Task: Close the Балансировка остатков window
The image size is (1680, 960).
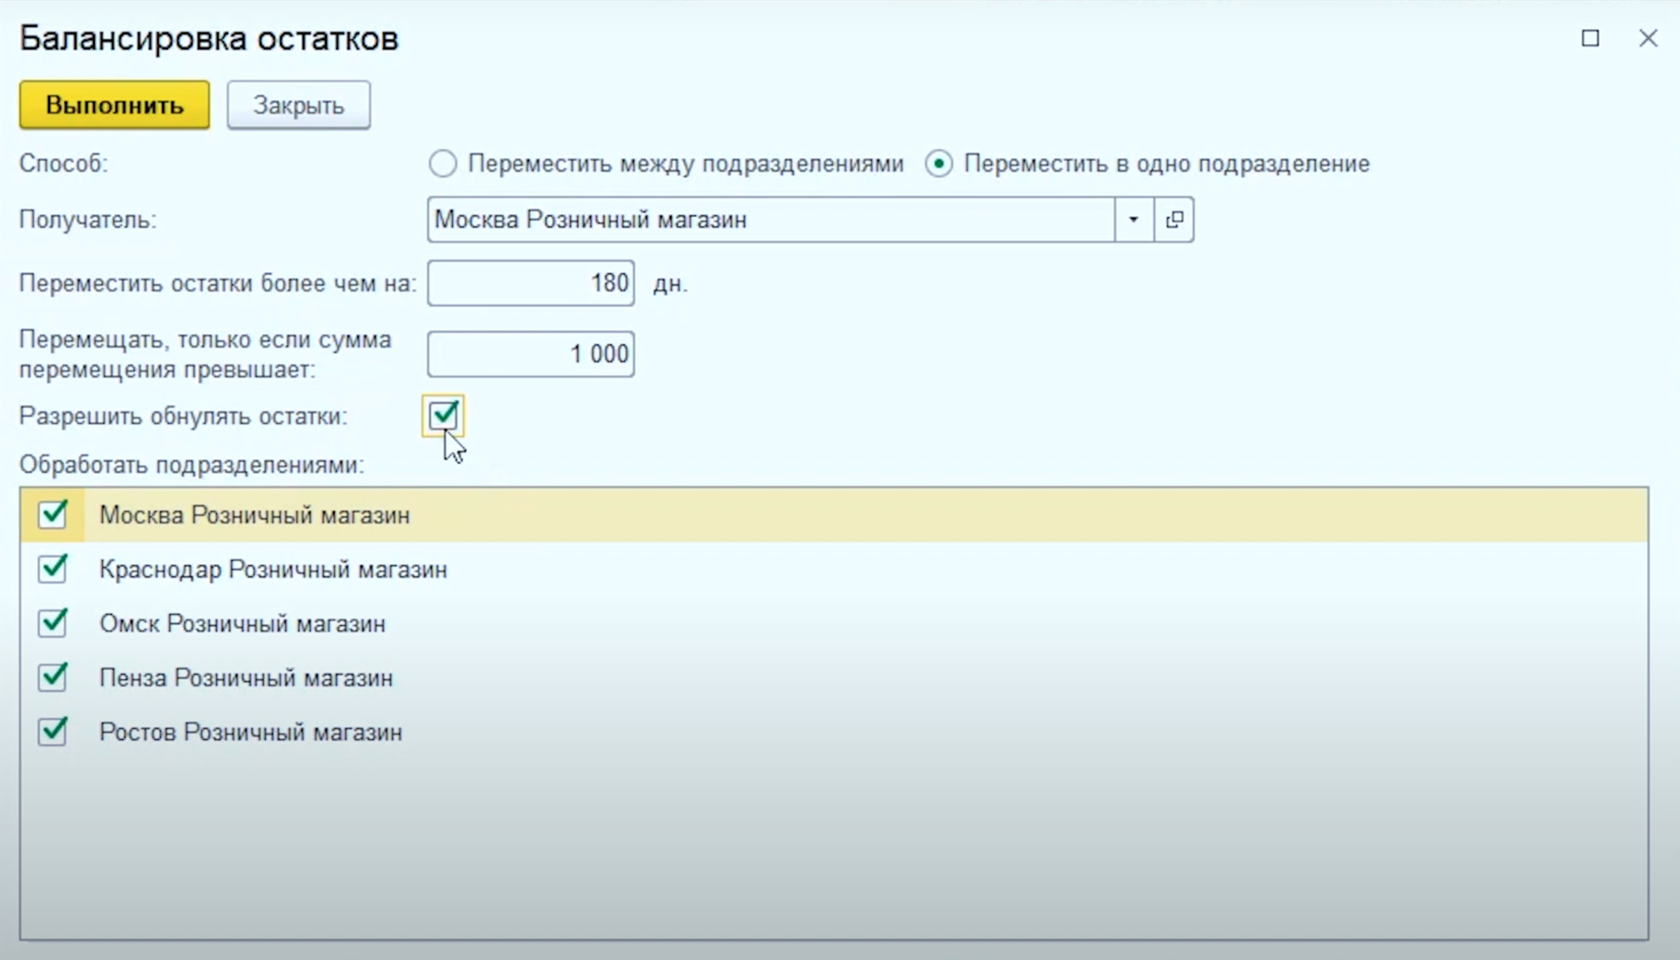Action: [1648, 38]
